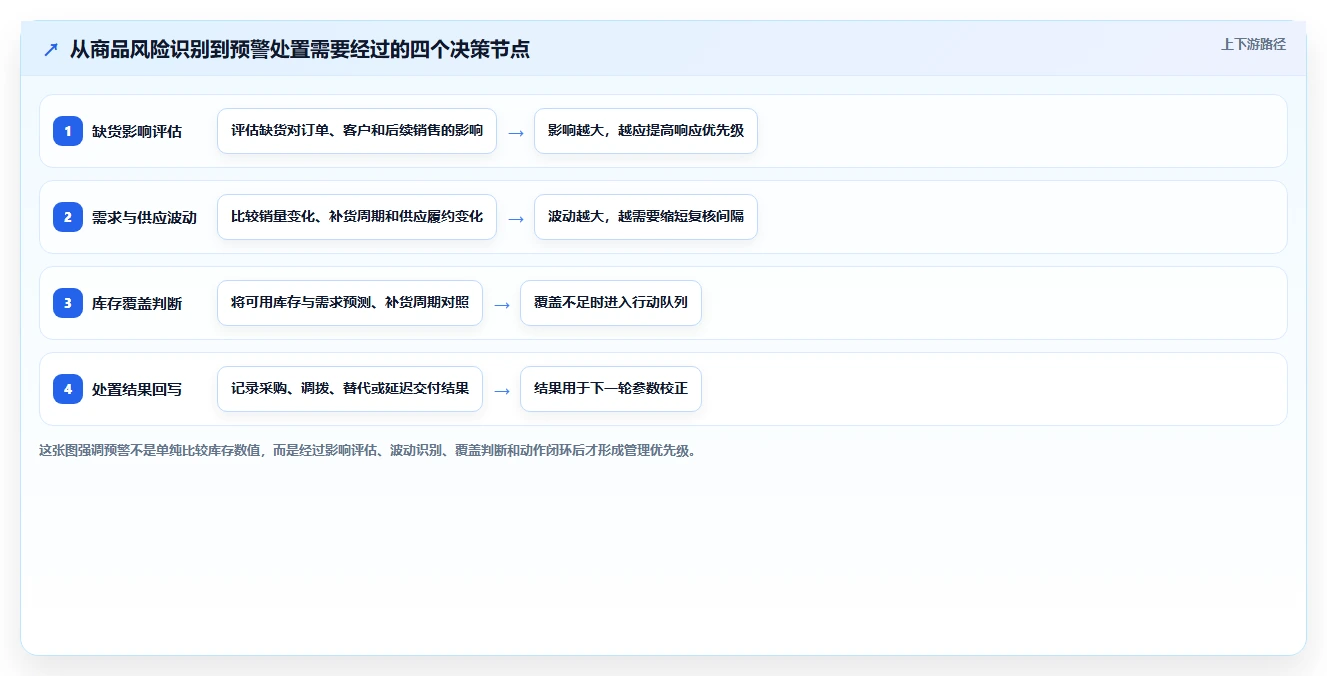Click the box 评估缺货对订单、客户和后续销售的影响

click(x=357, y=131)
